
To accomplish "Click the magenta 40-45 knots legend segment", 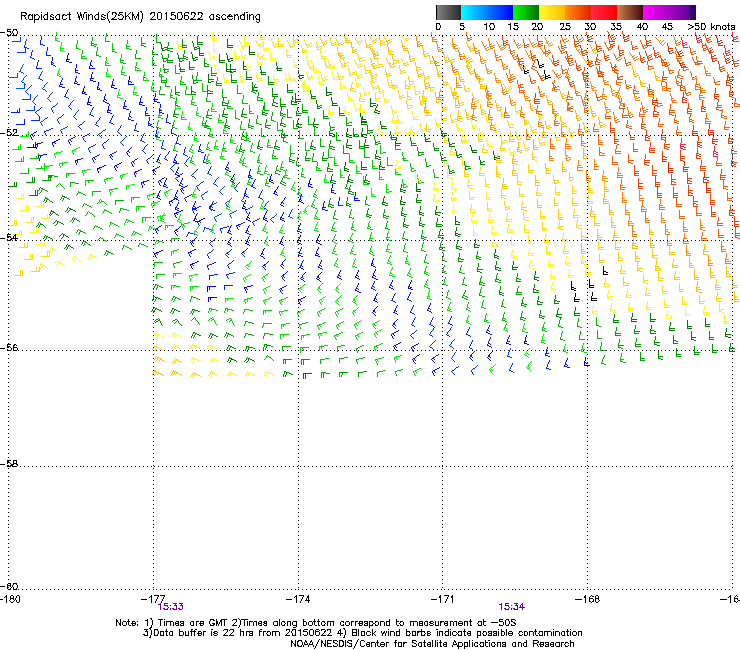I will (656, 12).
